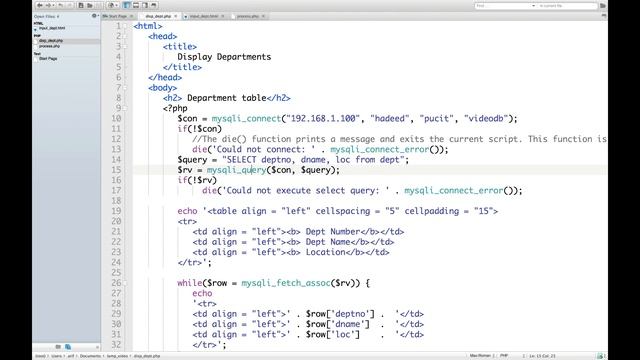Select input_dept.html in the Open Files list
Viewport: 640px width, 360px height.
[52, 28]
